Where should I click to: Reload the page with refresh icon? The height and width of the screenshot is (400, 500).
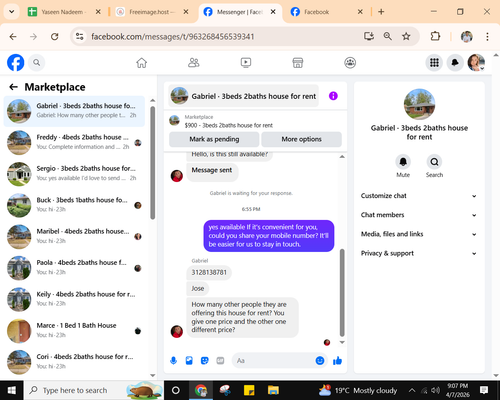pos(54,36)
